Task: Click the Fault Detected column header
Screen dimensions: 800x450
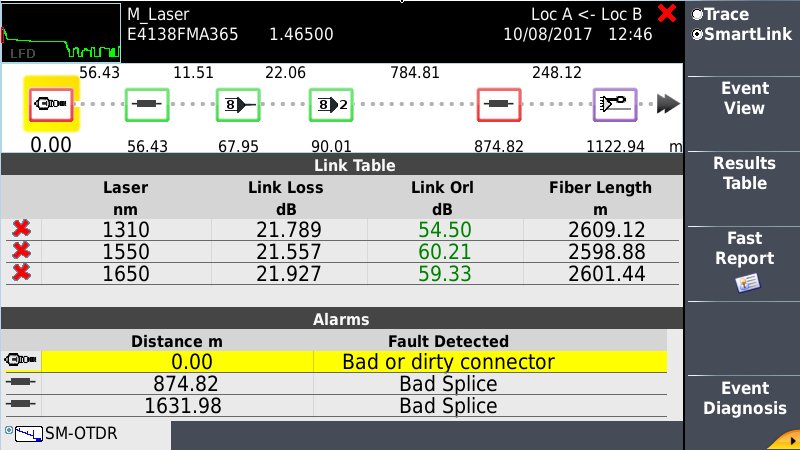Action: (x=448, y=341)
